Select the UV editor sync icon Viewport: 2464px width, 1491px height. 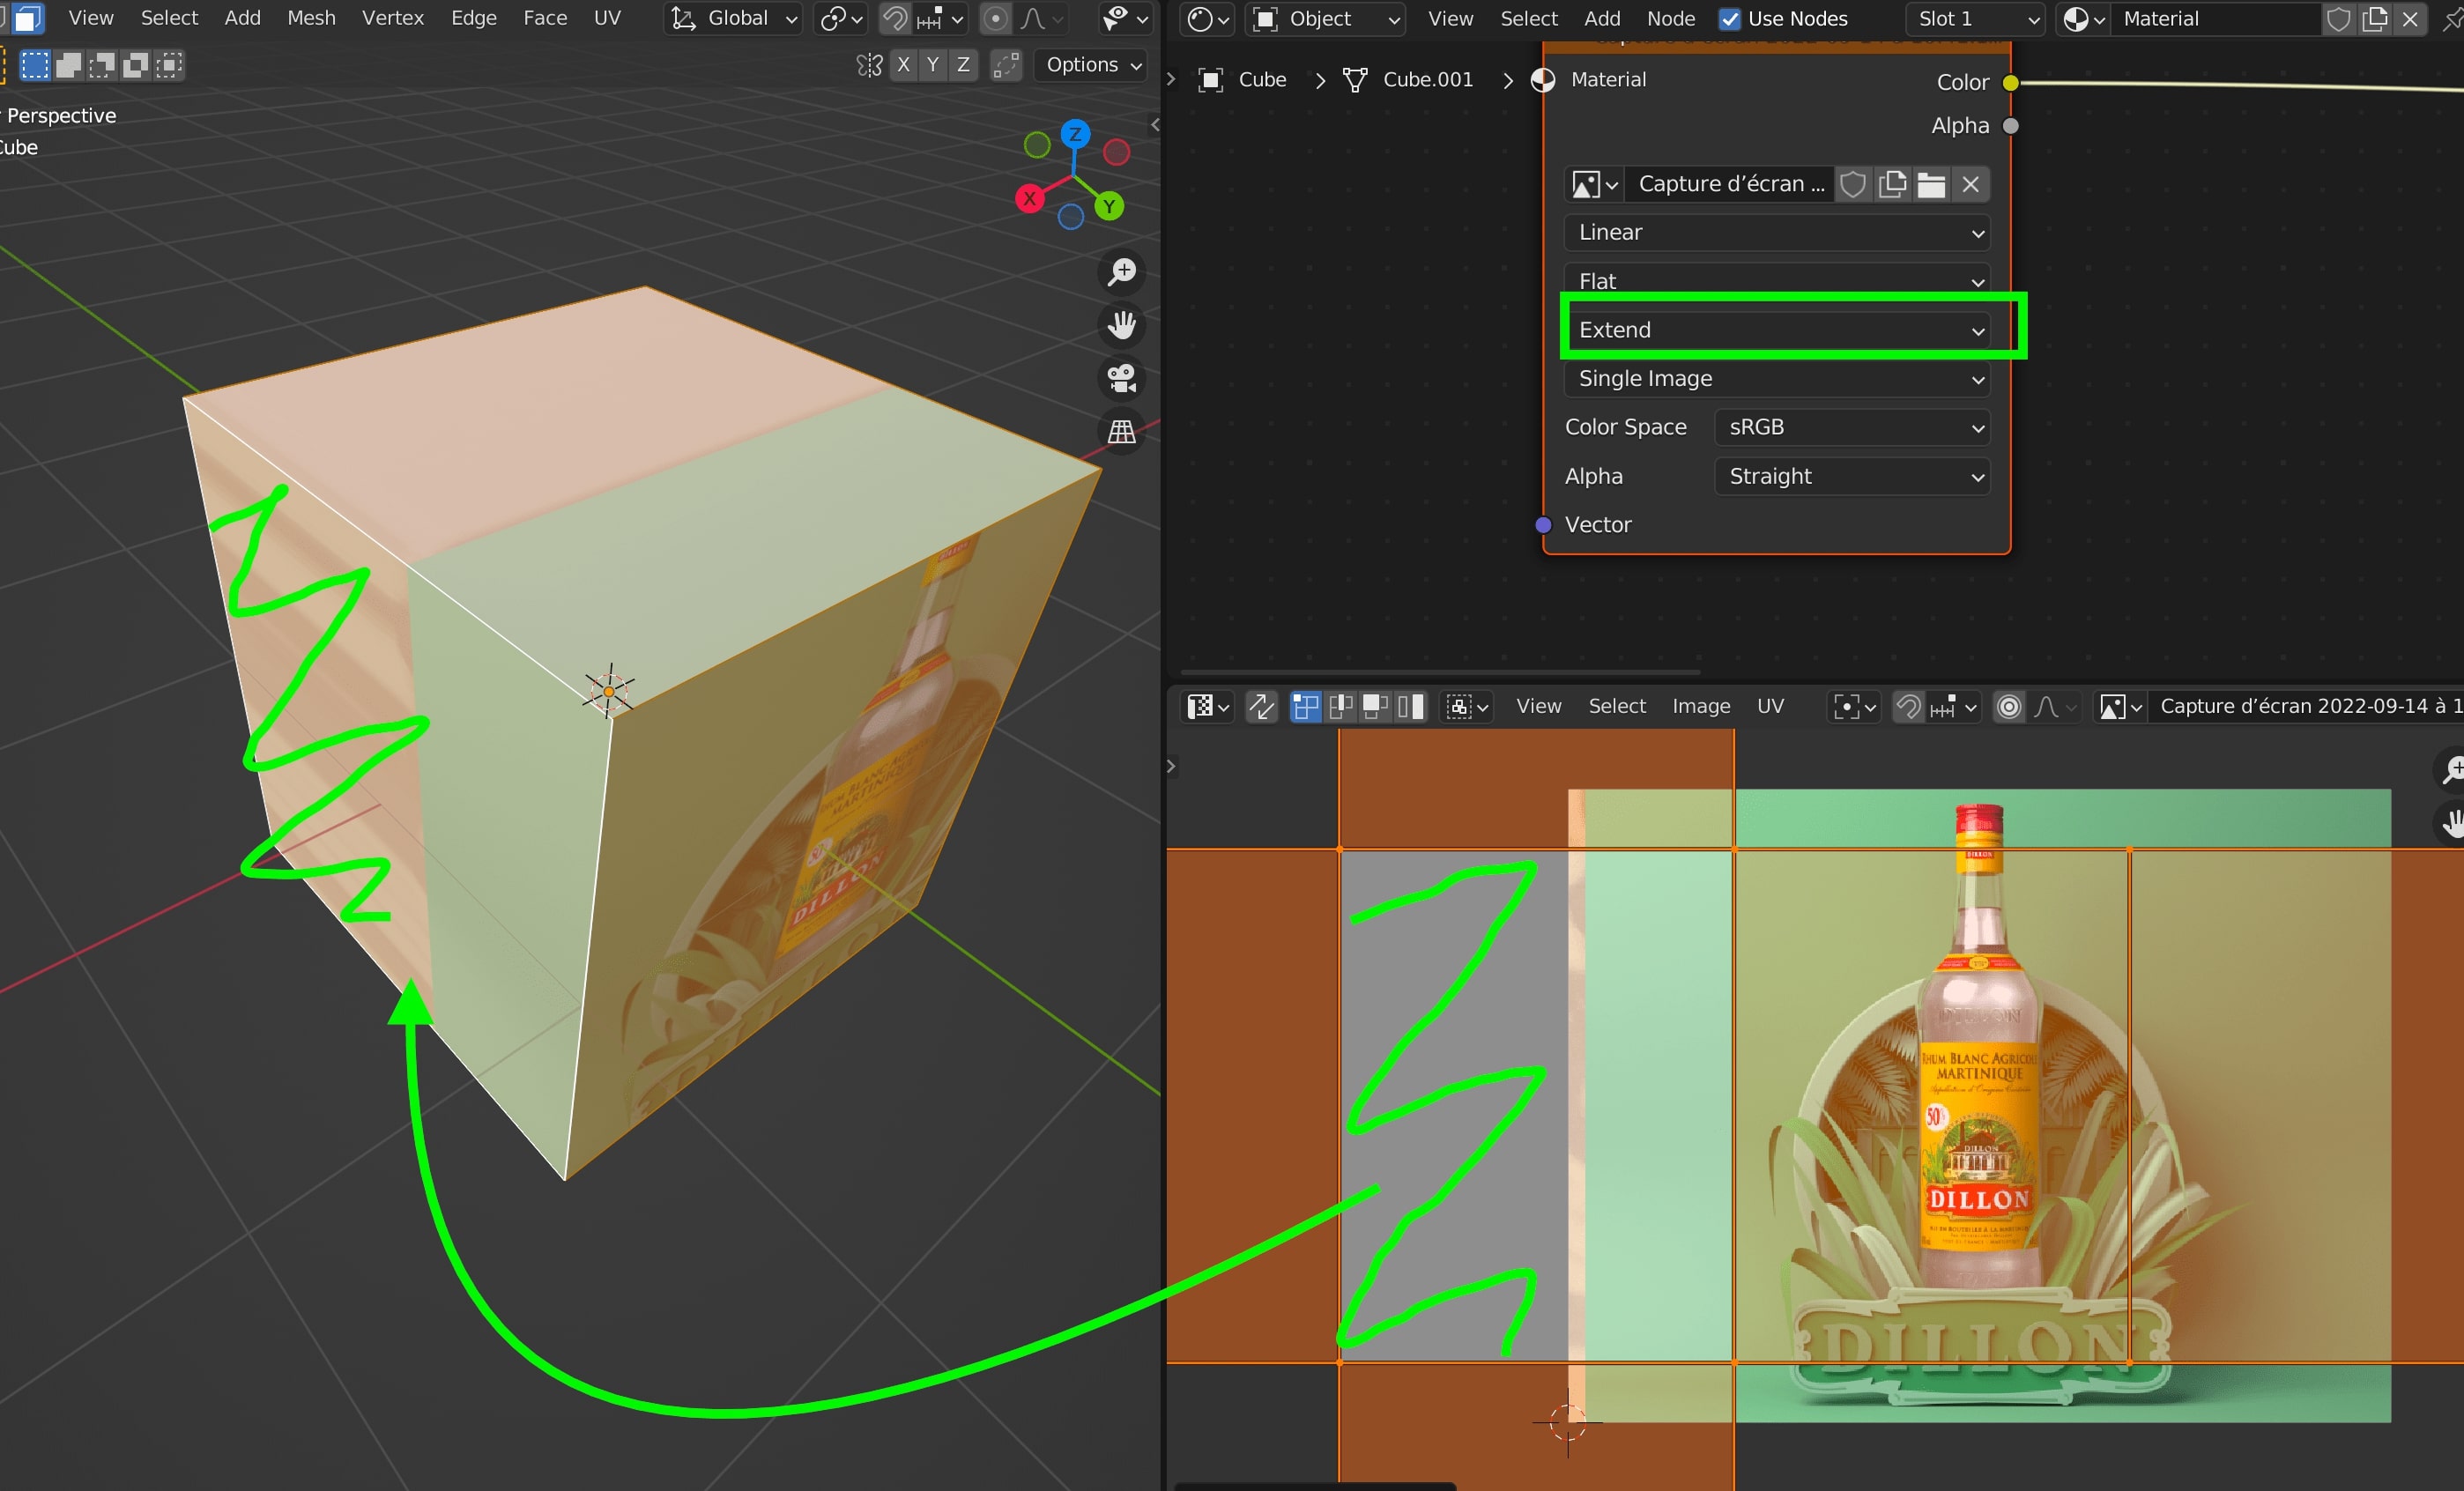click(x=1260, y=704)
